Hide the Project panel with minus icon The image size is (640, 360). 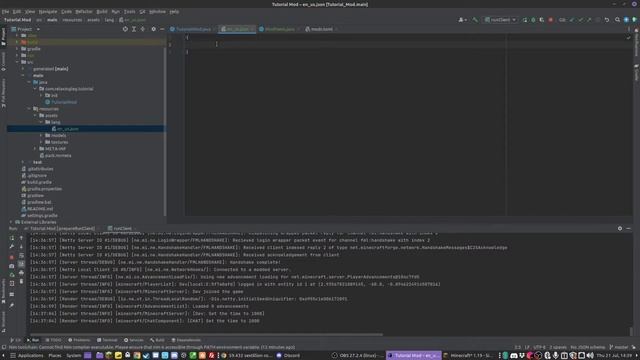(162, 29)
